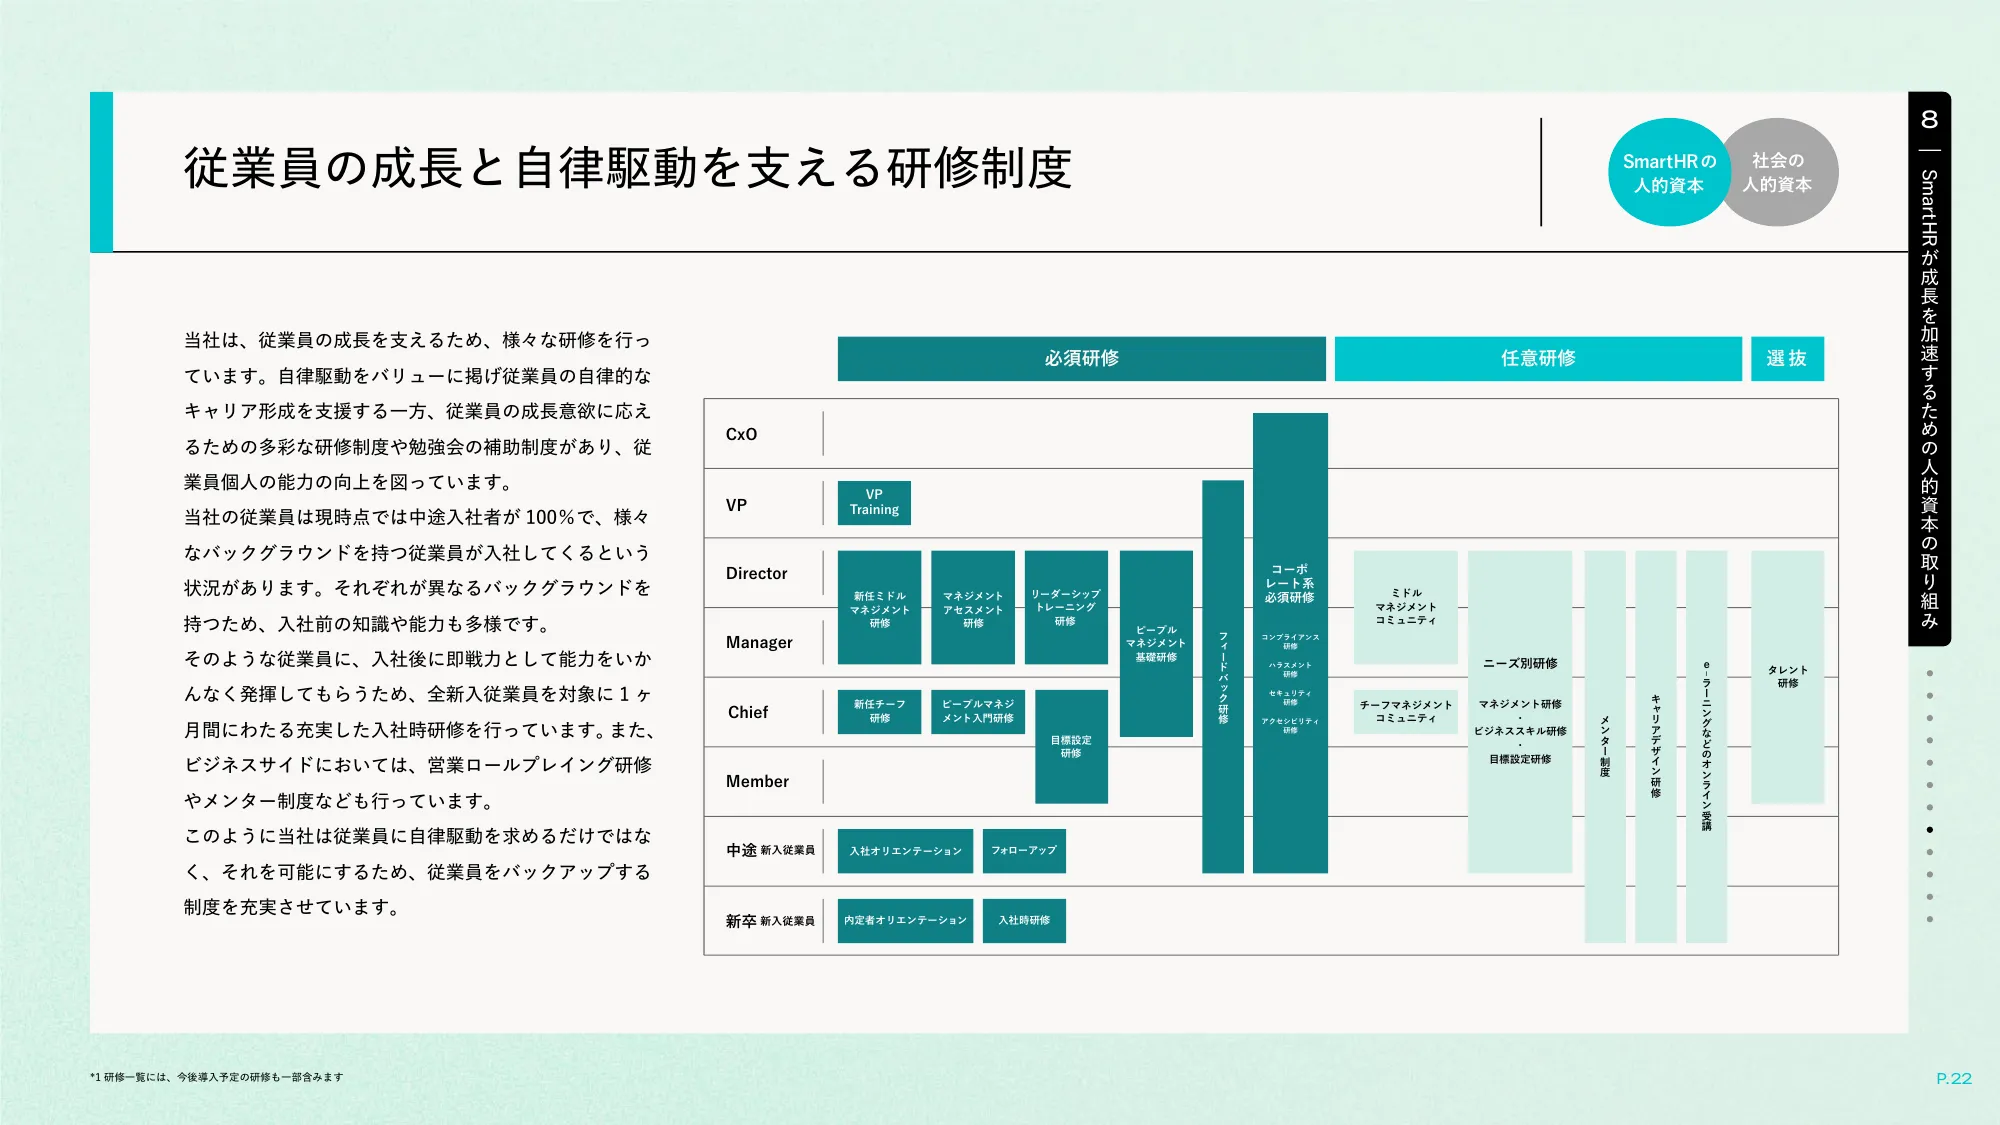Click the 'ミドルマネジメントコミュニティ' box
This screenshot has width=2000, height=1125.
point(1406,607)
